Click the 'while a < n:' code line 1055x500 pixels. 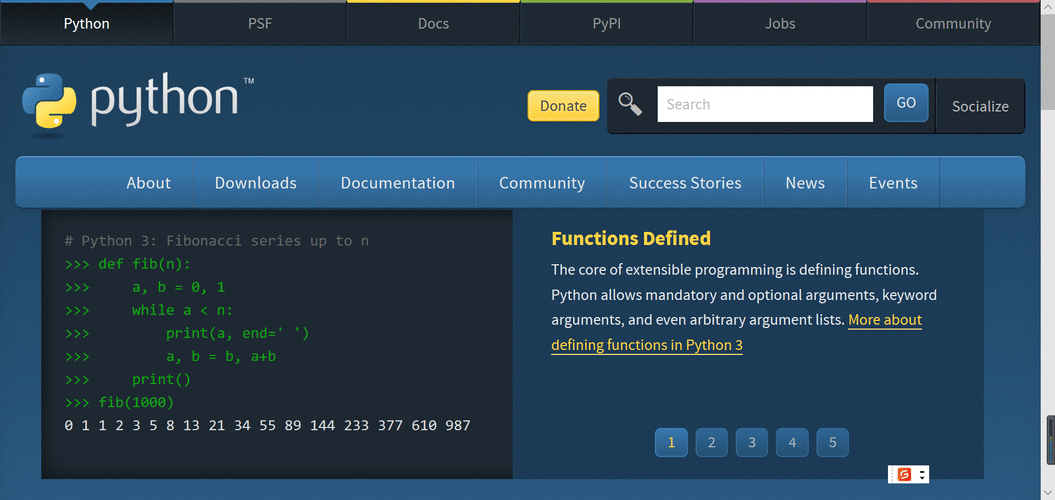click(149, 310)
